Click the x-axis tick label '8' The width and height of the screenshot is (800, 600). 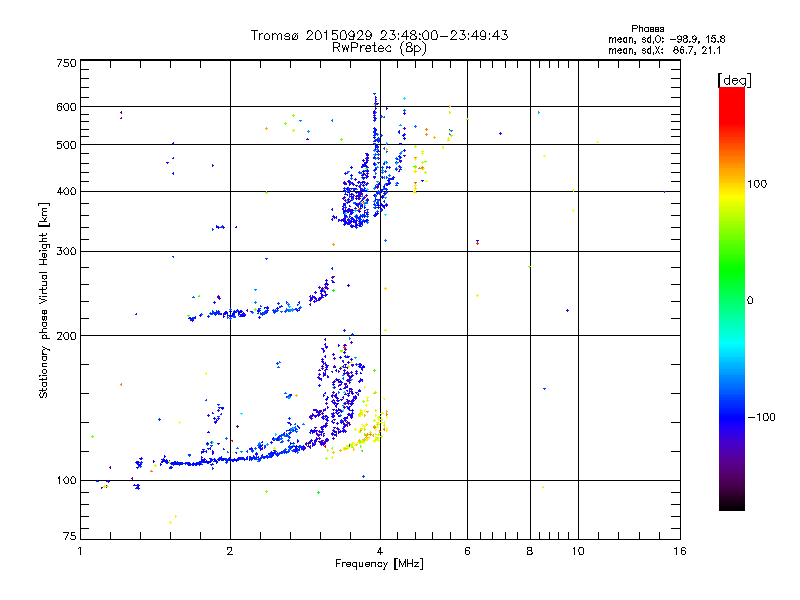click(530, 551)
